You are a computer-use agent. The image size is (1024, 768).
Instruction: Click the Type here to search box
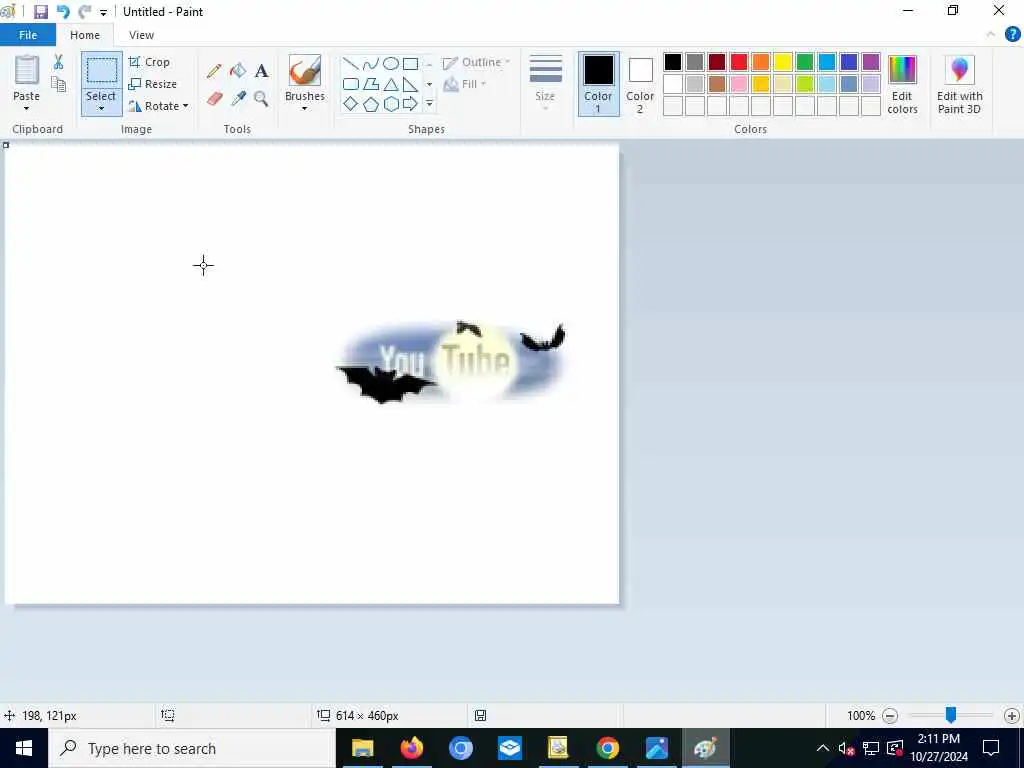tap(192, 748)
